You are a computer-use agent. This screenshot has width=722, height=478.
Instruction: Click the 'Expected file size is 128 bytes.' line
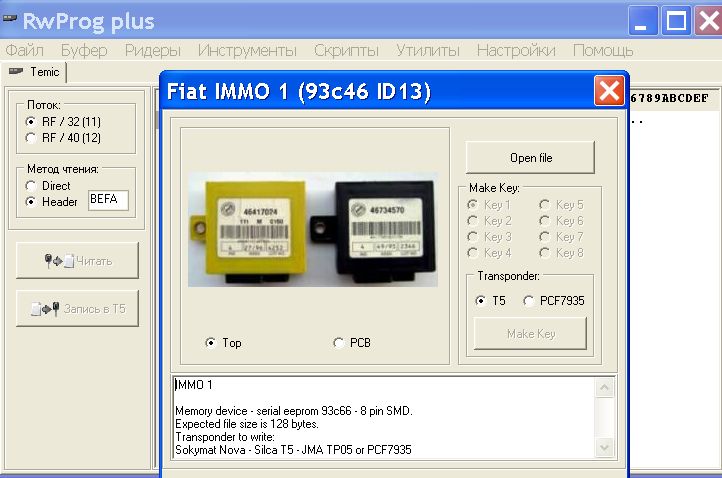pyautogui.click(x=247, y=424)
